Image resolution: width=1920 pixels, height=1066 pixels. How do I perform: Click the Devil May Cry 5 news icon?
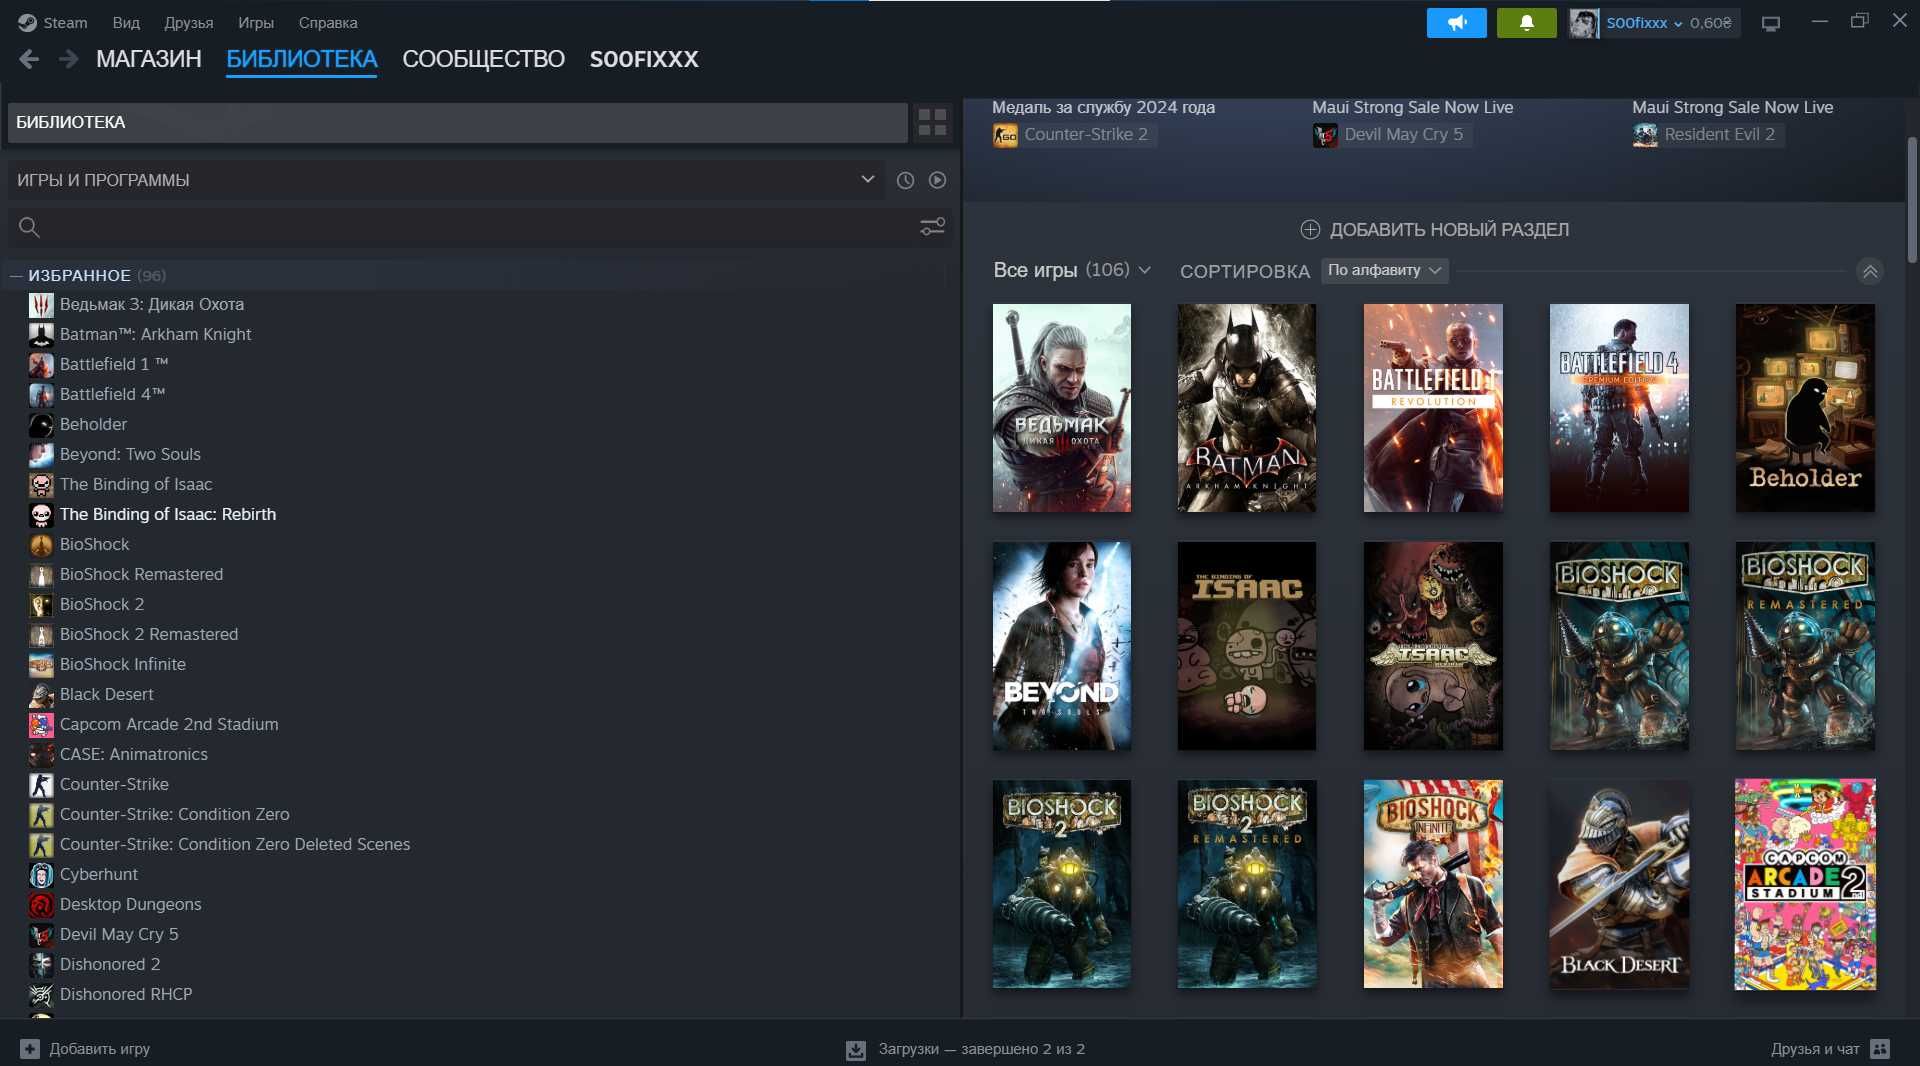(x=1325, y=135)
